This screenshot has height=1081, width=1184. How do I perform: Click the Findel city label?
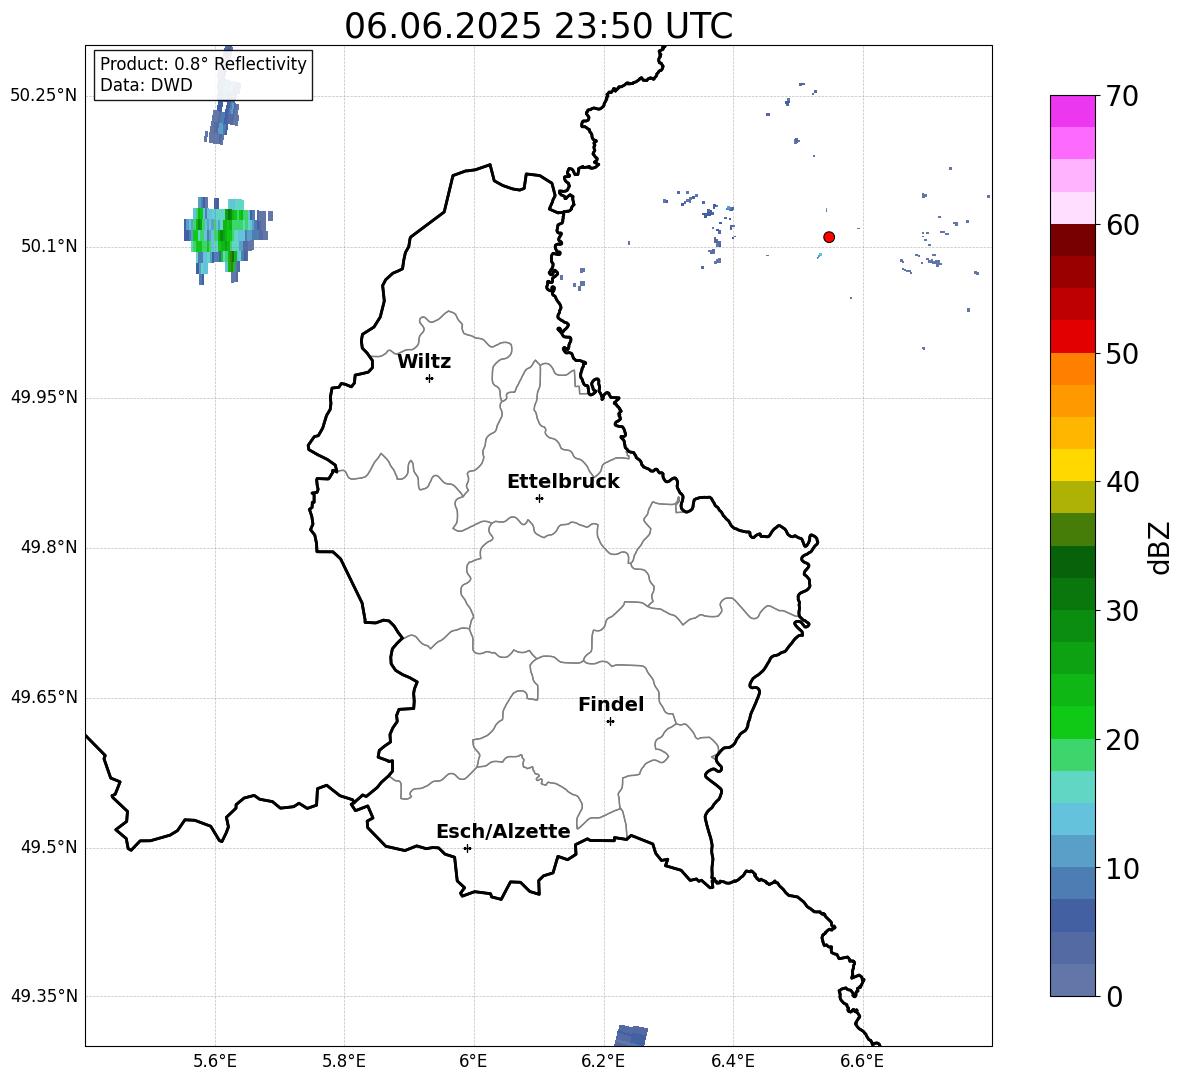pos(611,704)
